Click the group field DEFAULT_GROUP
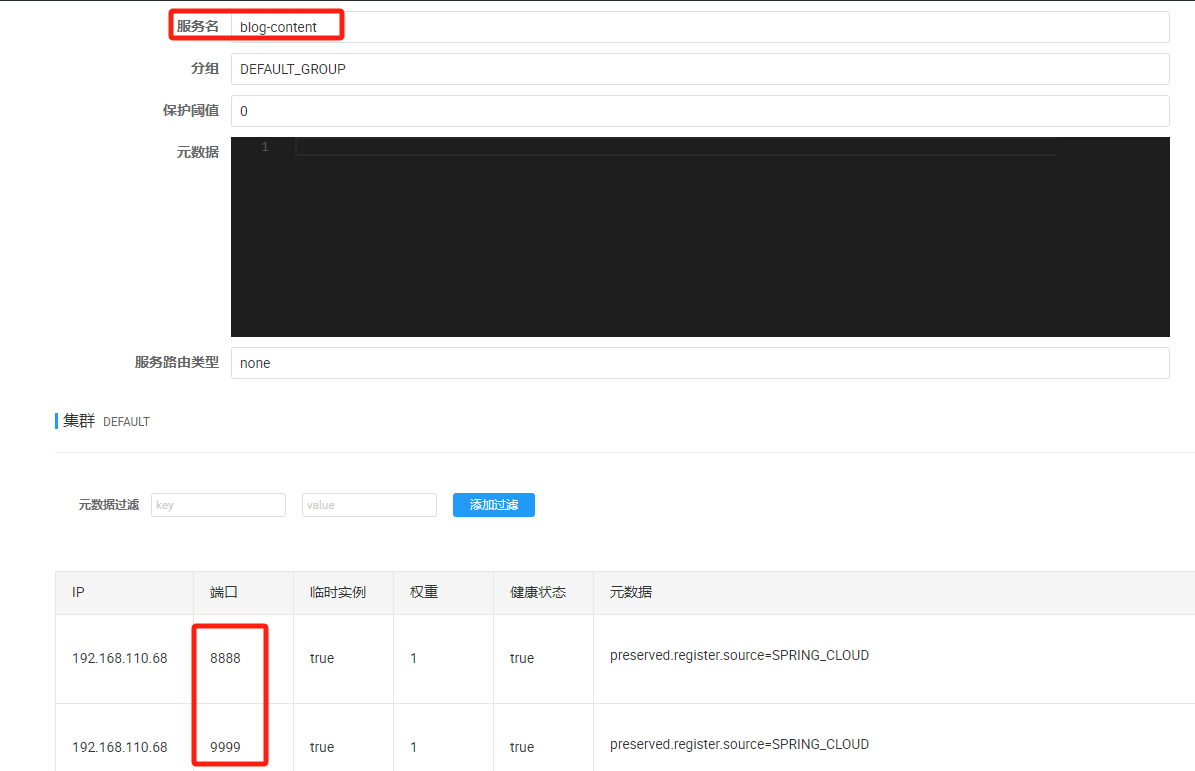Image resolution: width=1195 pixels, height=771 pixels. click(700, 69)
